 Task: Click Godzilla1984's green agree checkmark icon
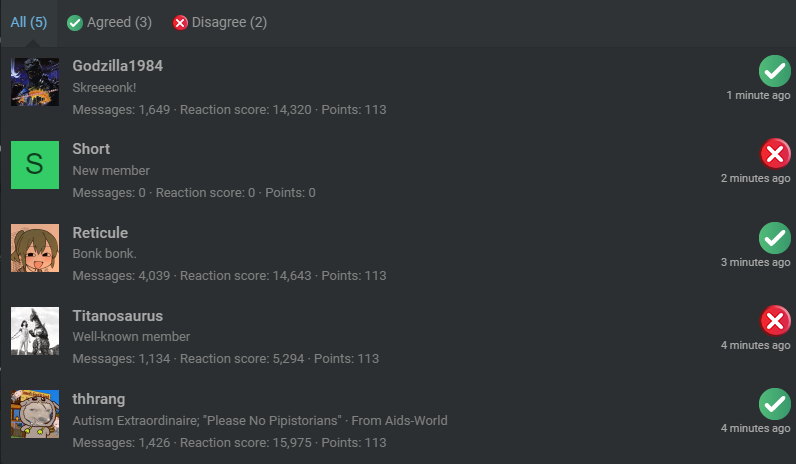(x=775, y=71)
